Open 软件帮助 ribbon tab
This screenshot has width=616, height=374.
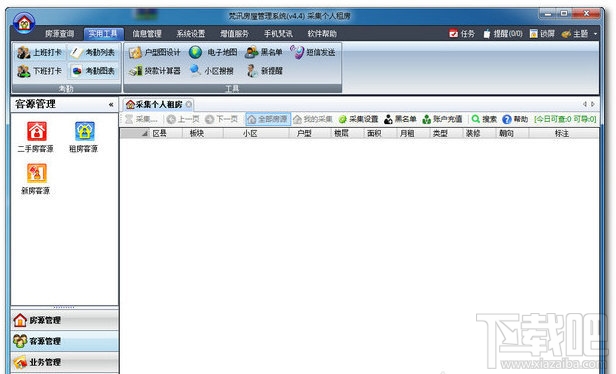[x=322, y=34]
